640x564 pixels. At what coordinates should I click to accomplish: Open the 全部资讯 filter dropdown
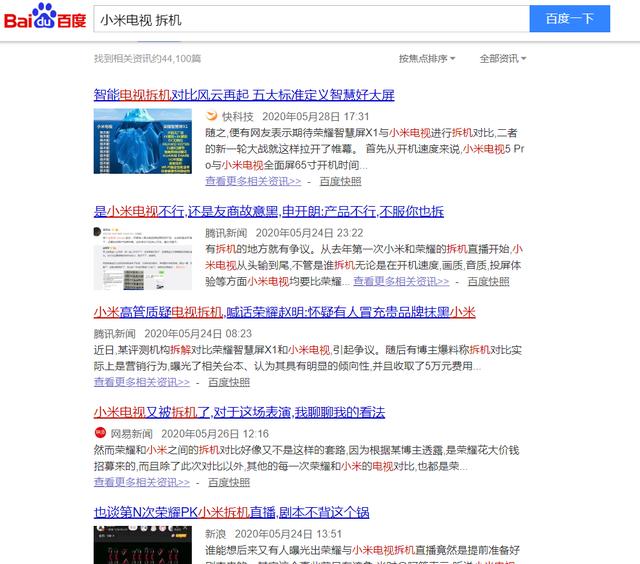(502, 58)
